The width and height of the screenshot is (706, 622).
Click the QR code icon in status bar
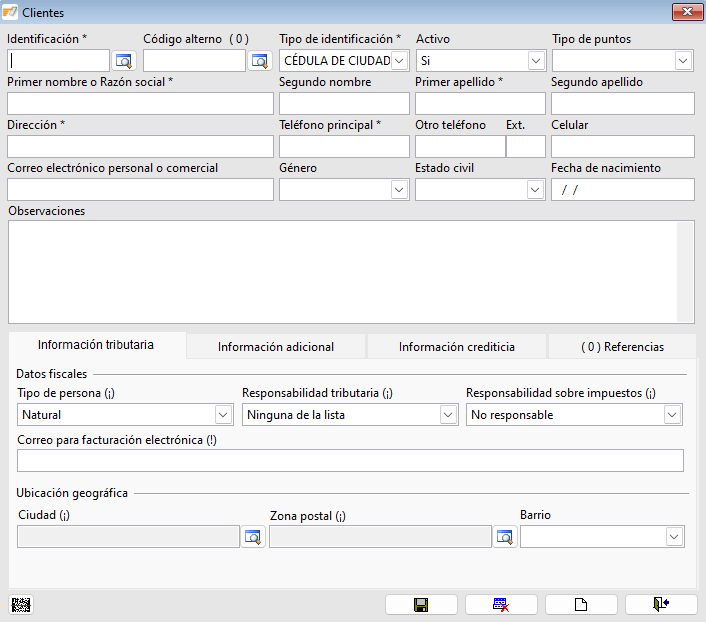(20, 604)
